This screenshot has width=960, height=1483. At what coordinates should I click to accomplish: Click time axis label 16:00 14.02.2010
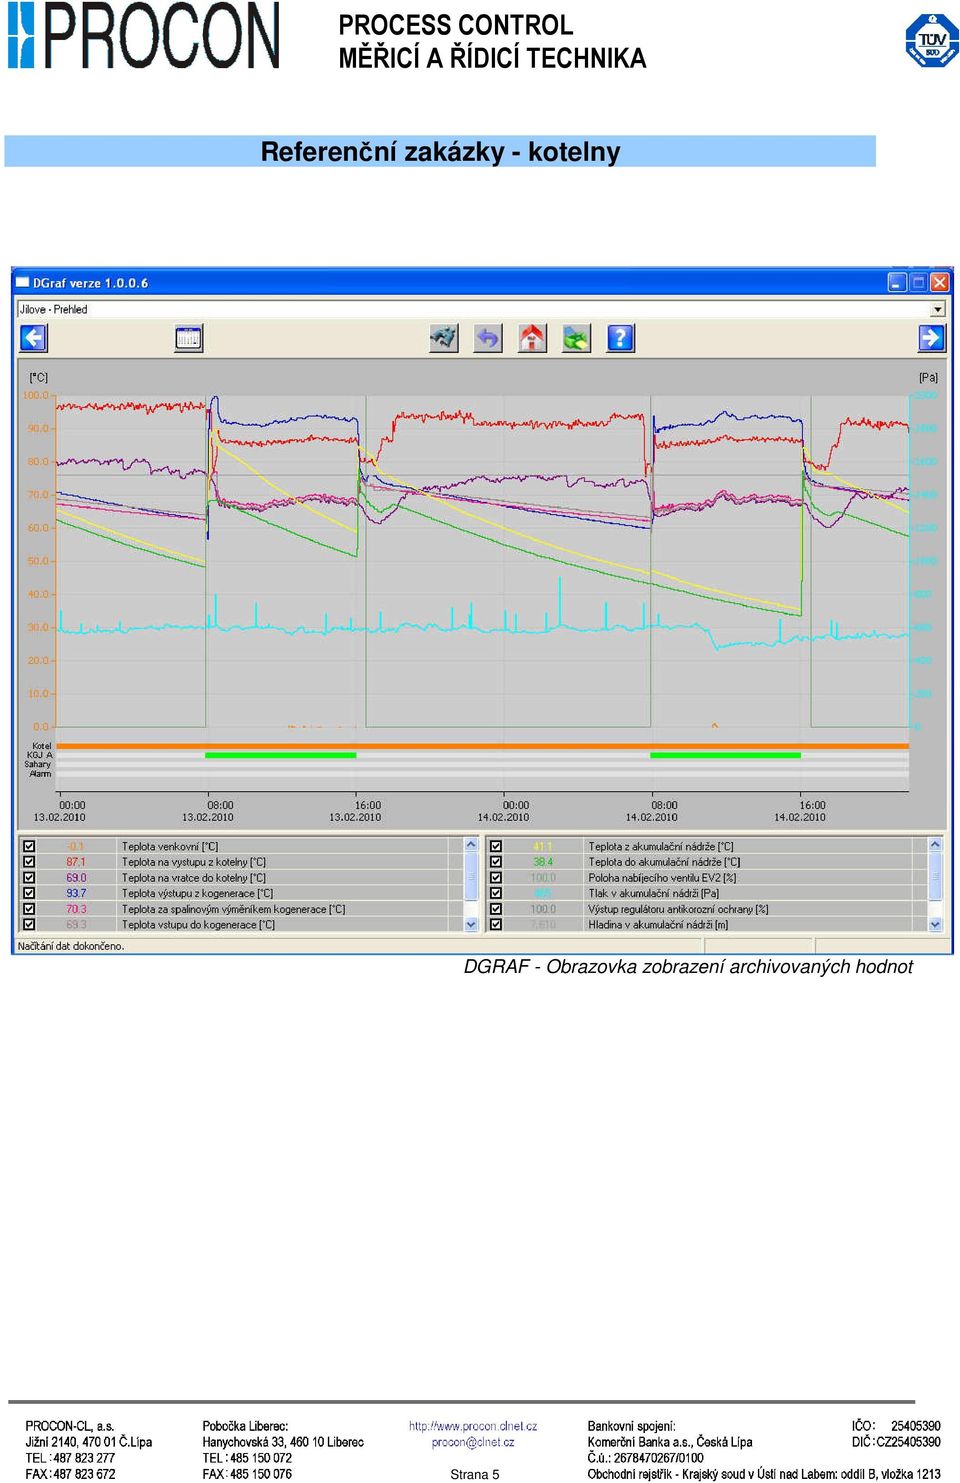tap(799, 811)
